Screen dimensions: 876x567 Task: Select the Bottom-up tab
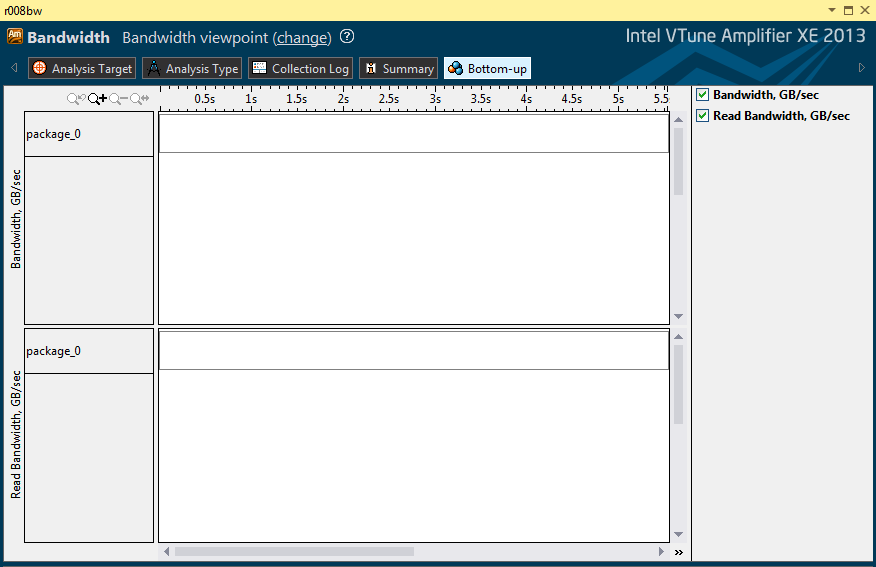point(487,68)
